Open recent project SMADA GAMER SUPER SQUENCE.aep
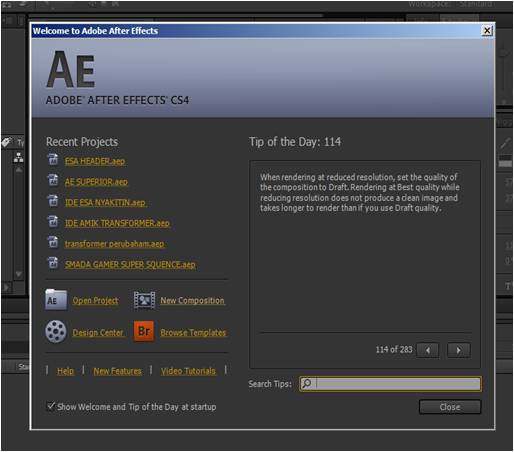 click(130, 264)
